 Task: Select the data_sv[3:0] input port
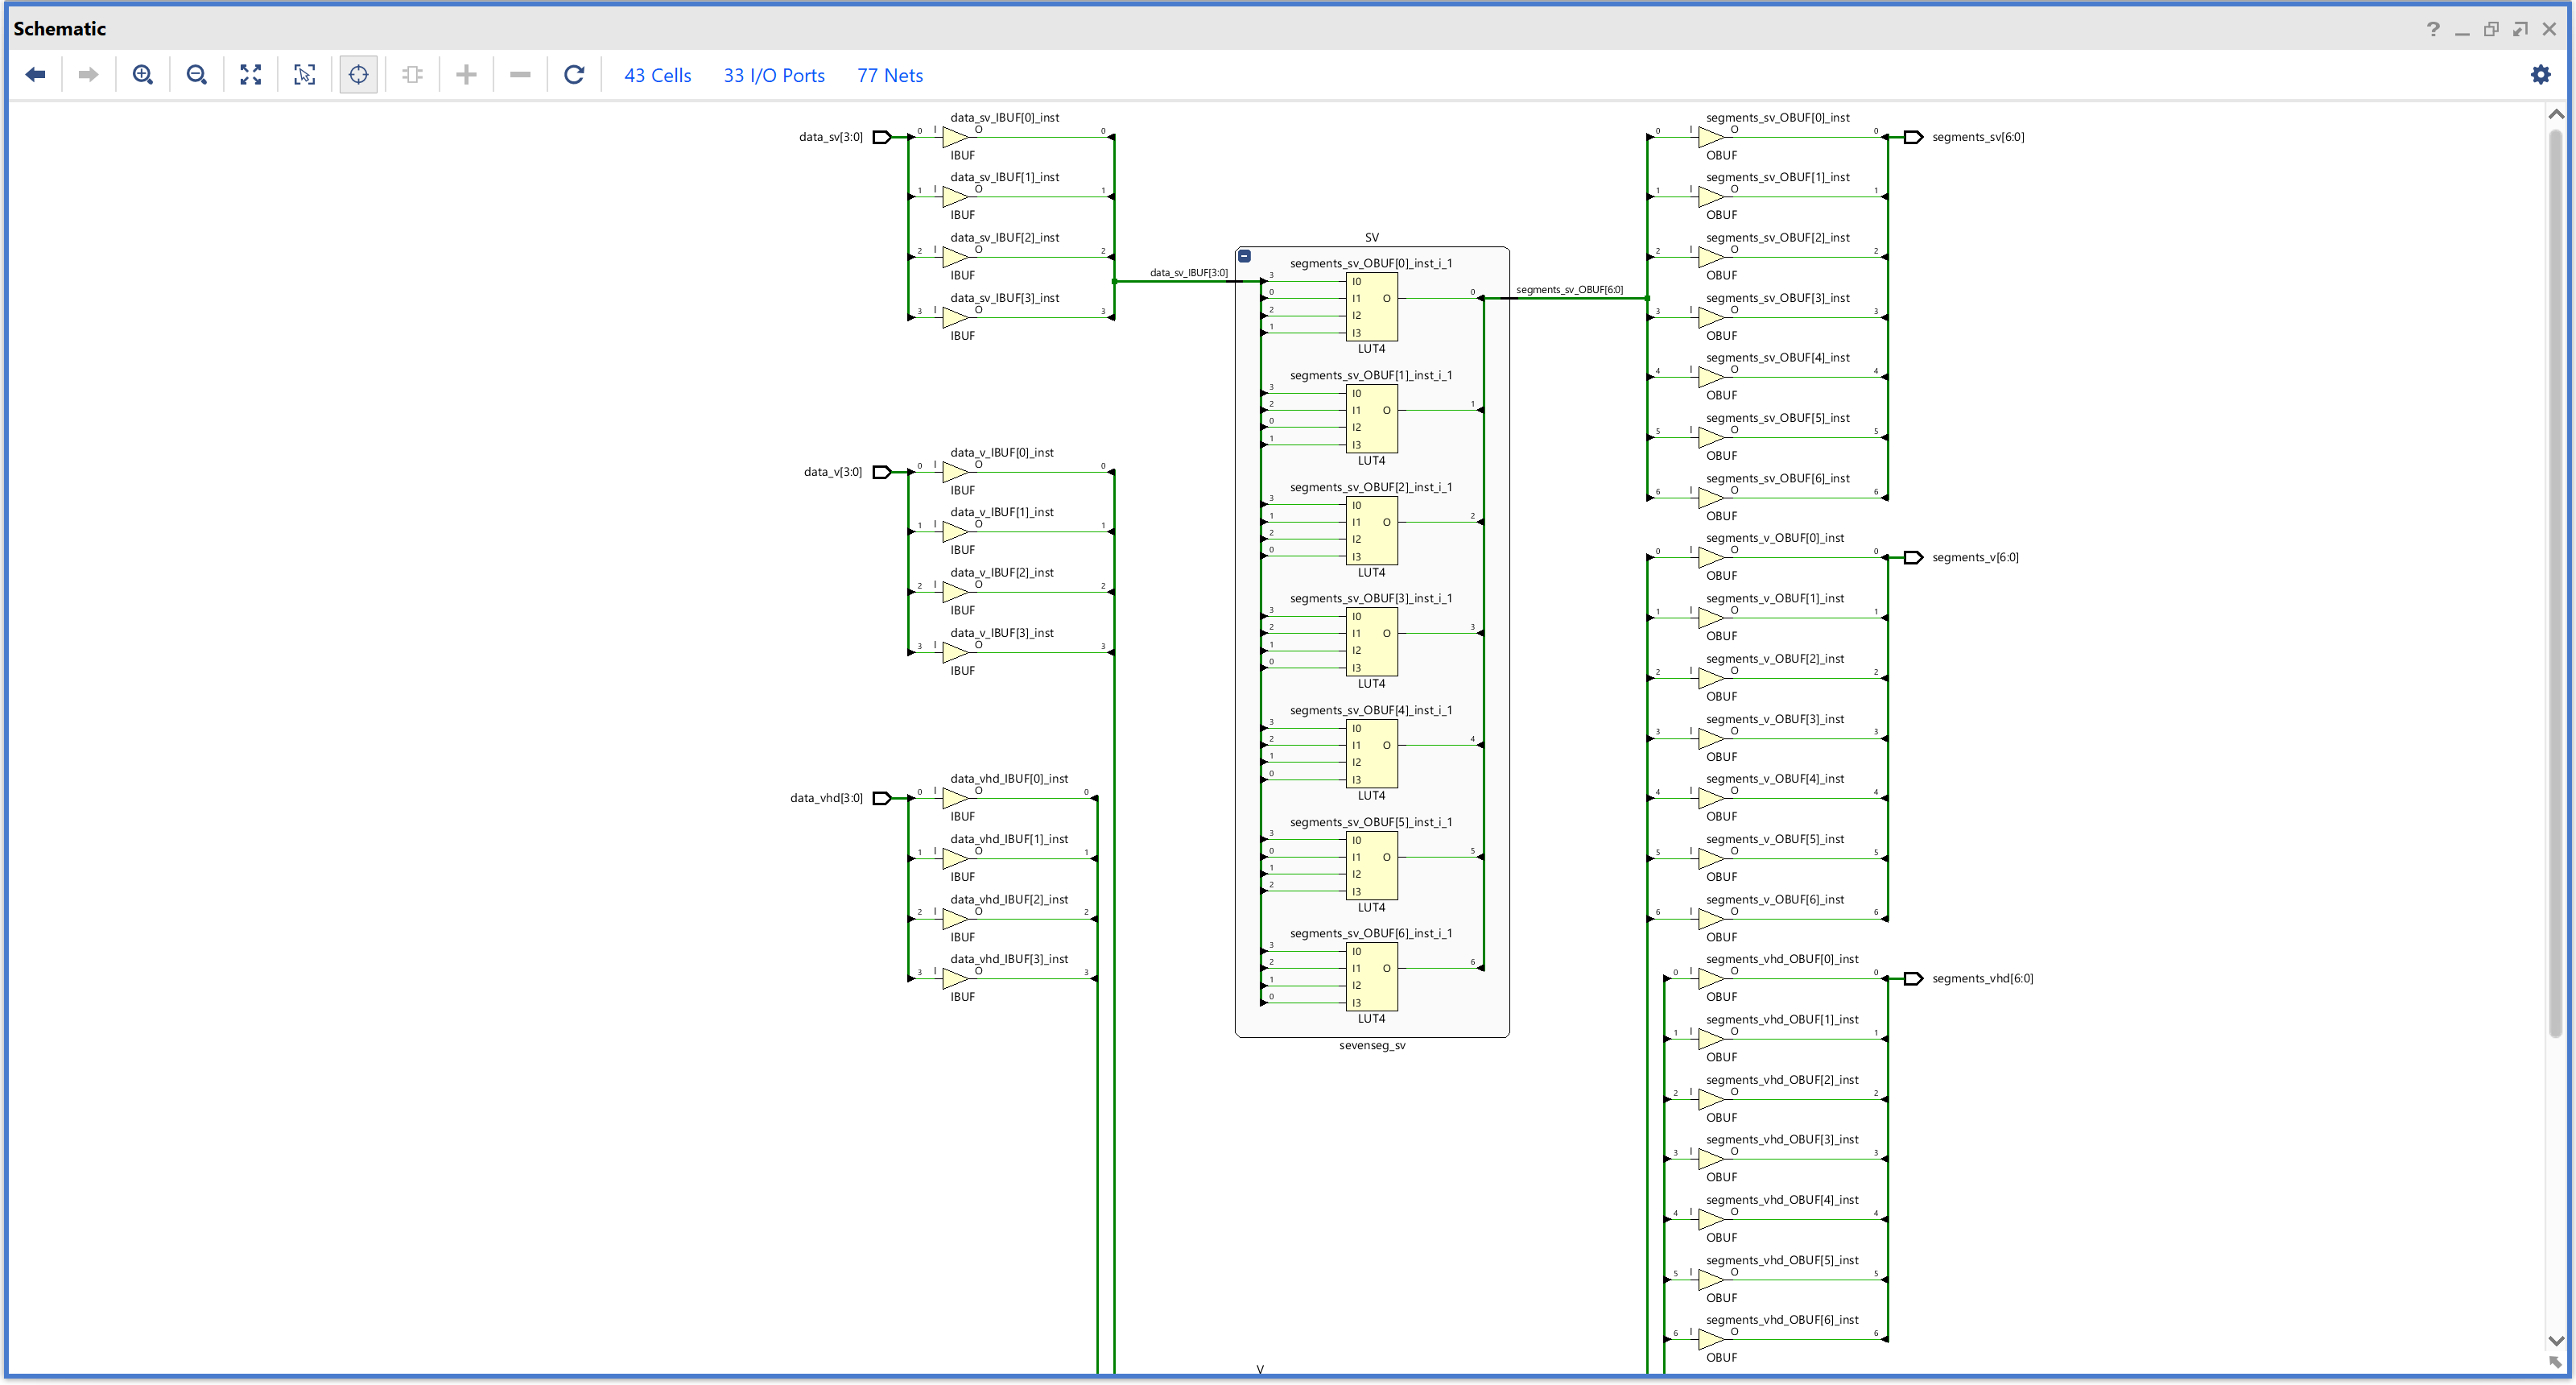point(881,137)
